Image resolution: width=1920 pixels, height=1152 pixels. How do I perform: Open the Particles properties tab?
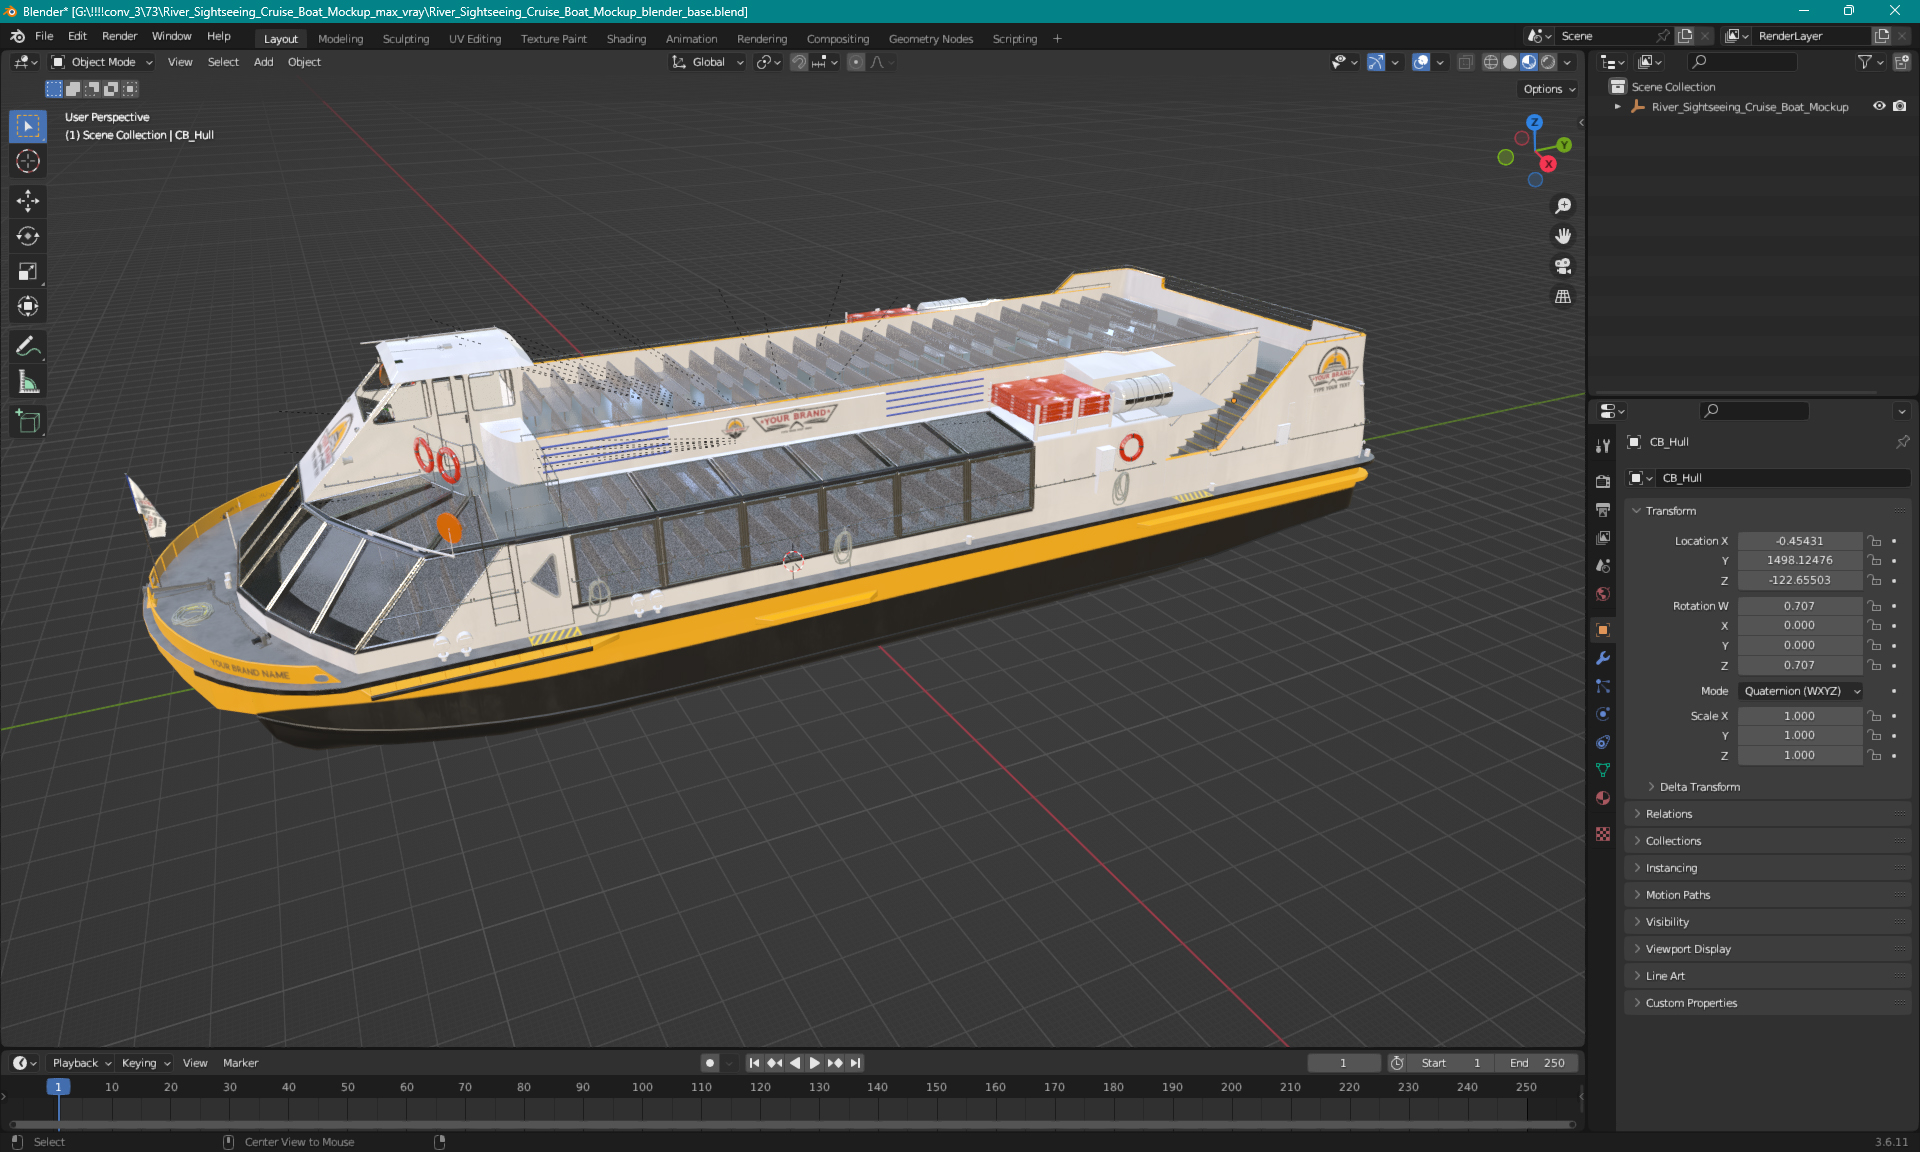pyautogui.click(x=1603, y=686)
